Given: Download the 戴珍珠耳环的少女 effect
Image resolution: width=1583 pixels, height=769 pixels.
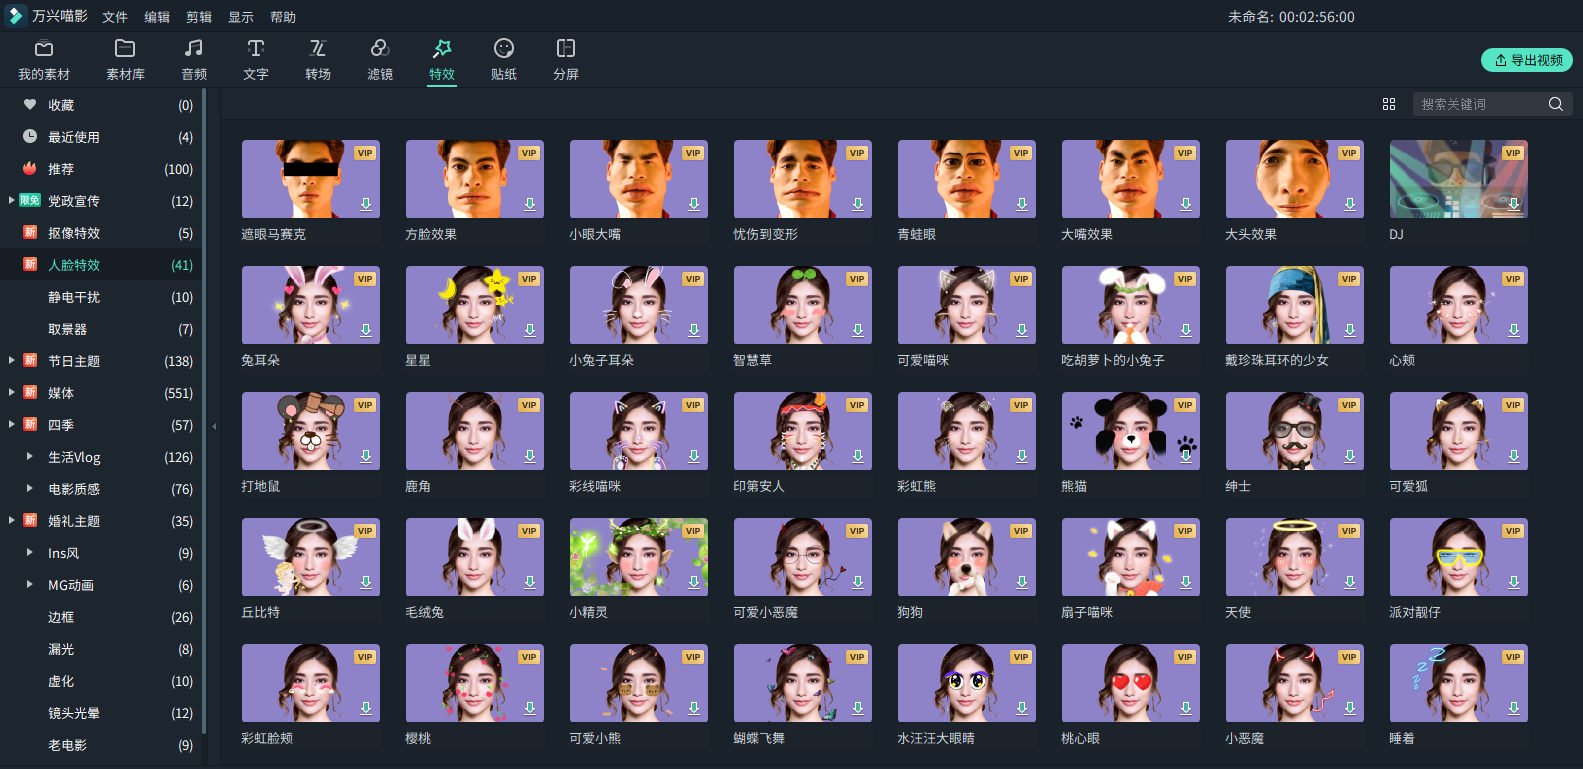Looking at the screenshot, I should (1350, 330).
